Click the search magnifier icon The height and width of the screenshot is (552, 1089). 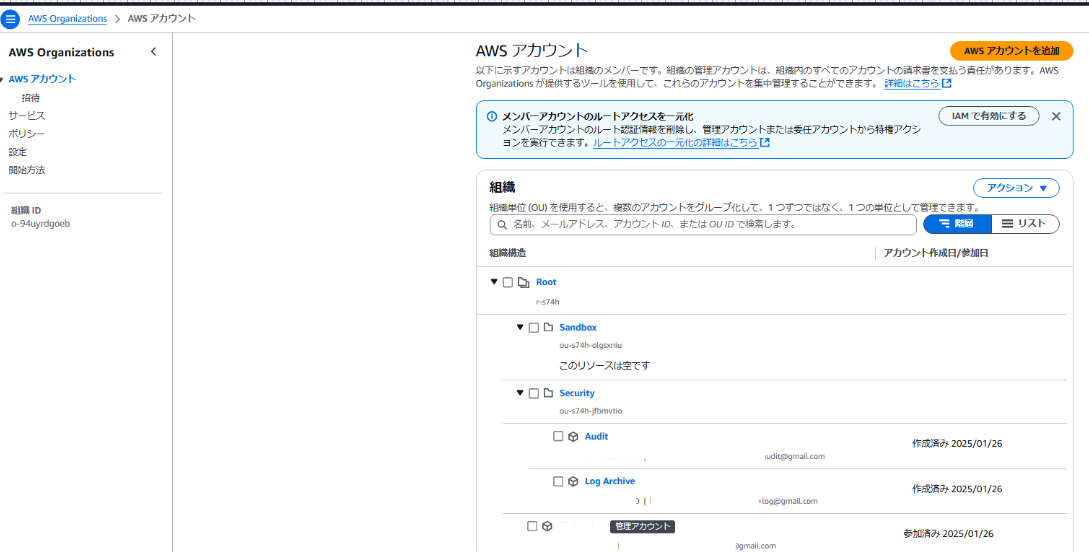click(502, 225)
